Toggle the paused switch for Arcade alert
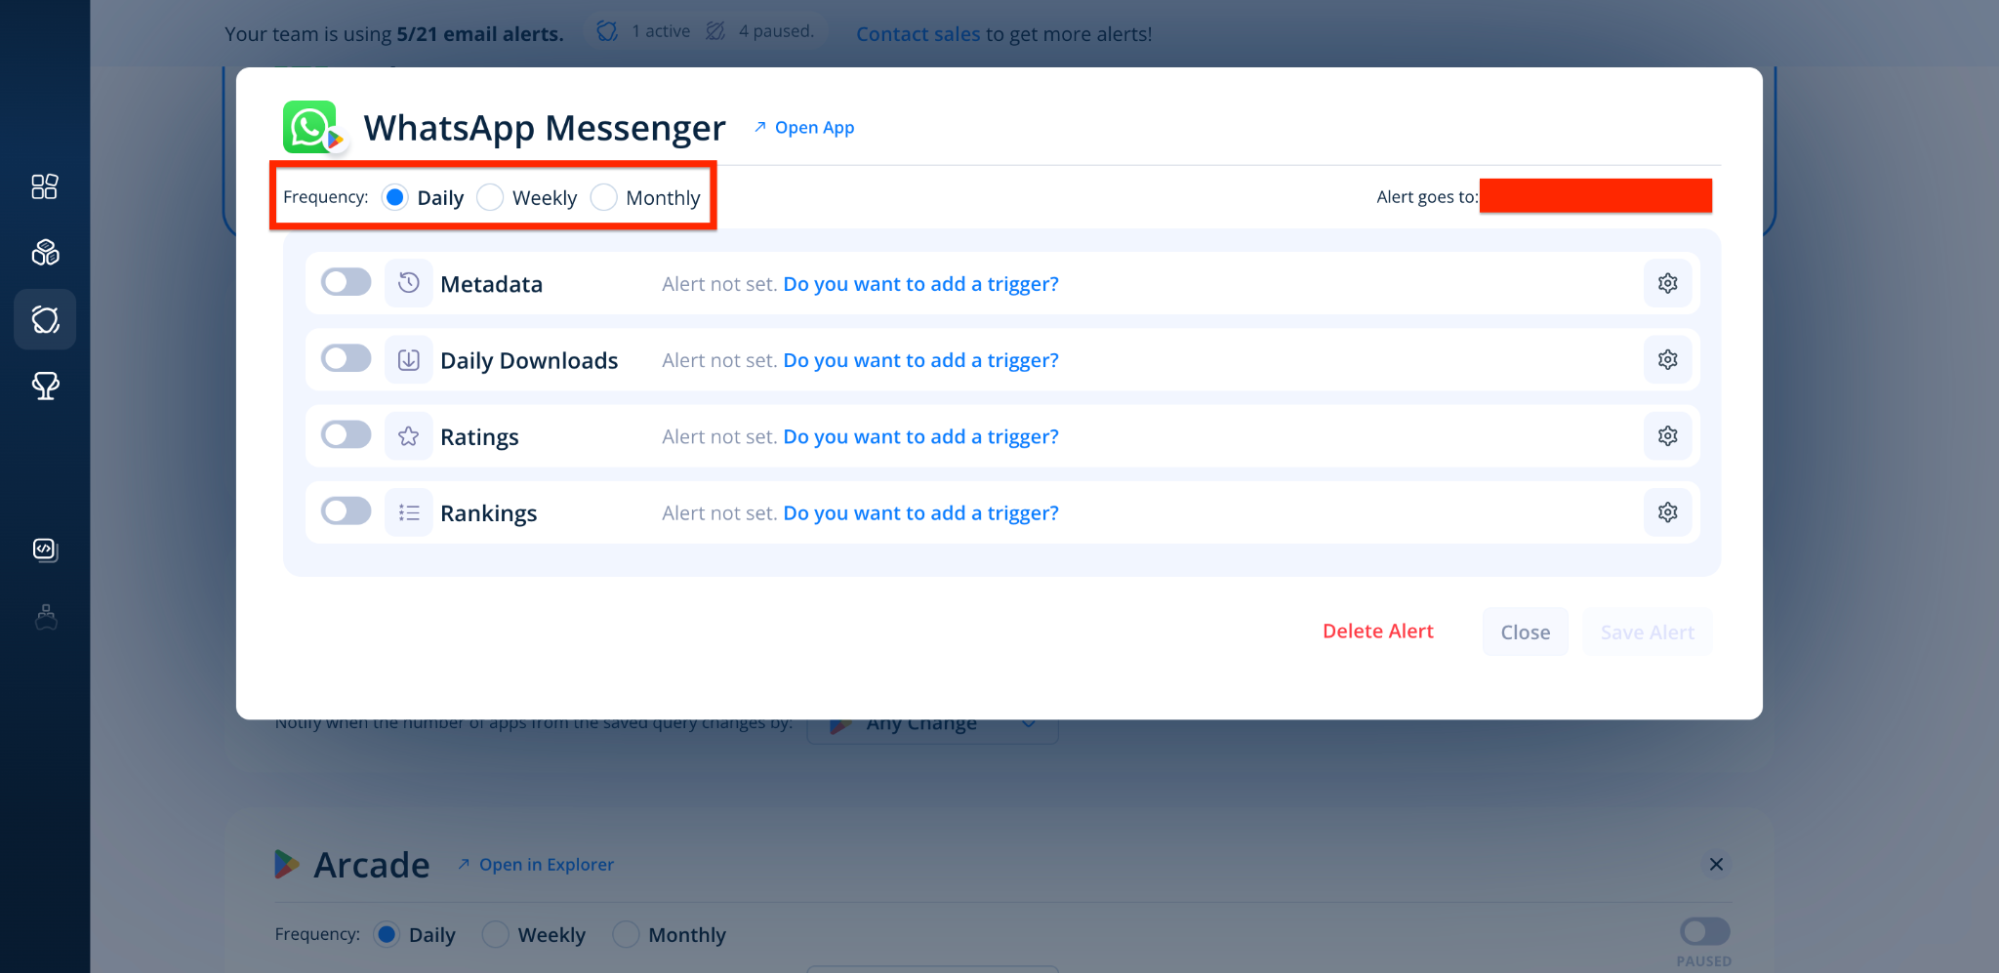The image size is (1999, 974). tap(1705, 932)
